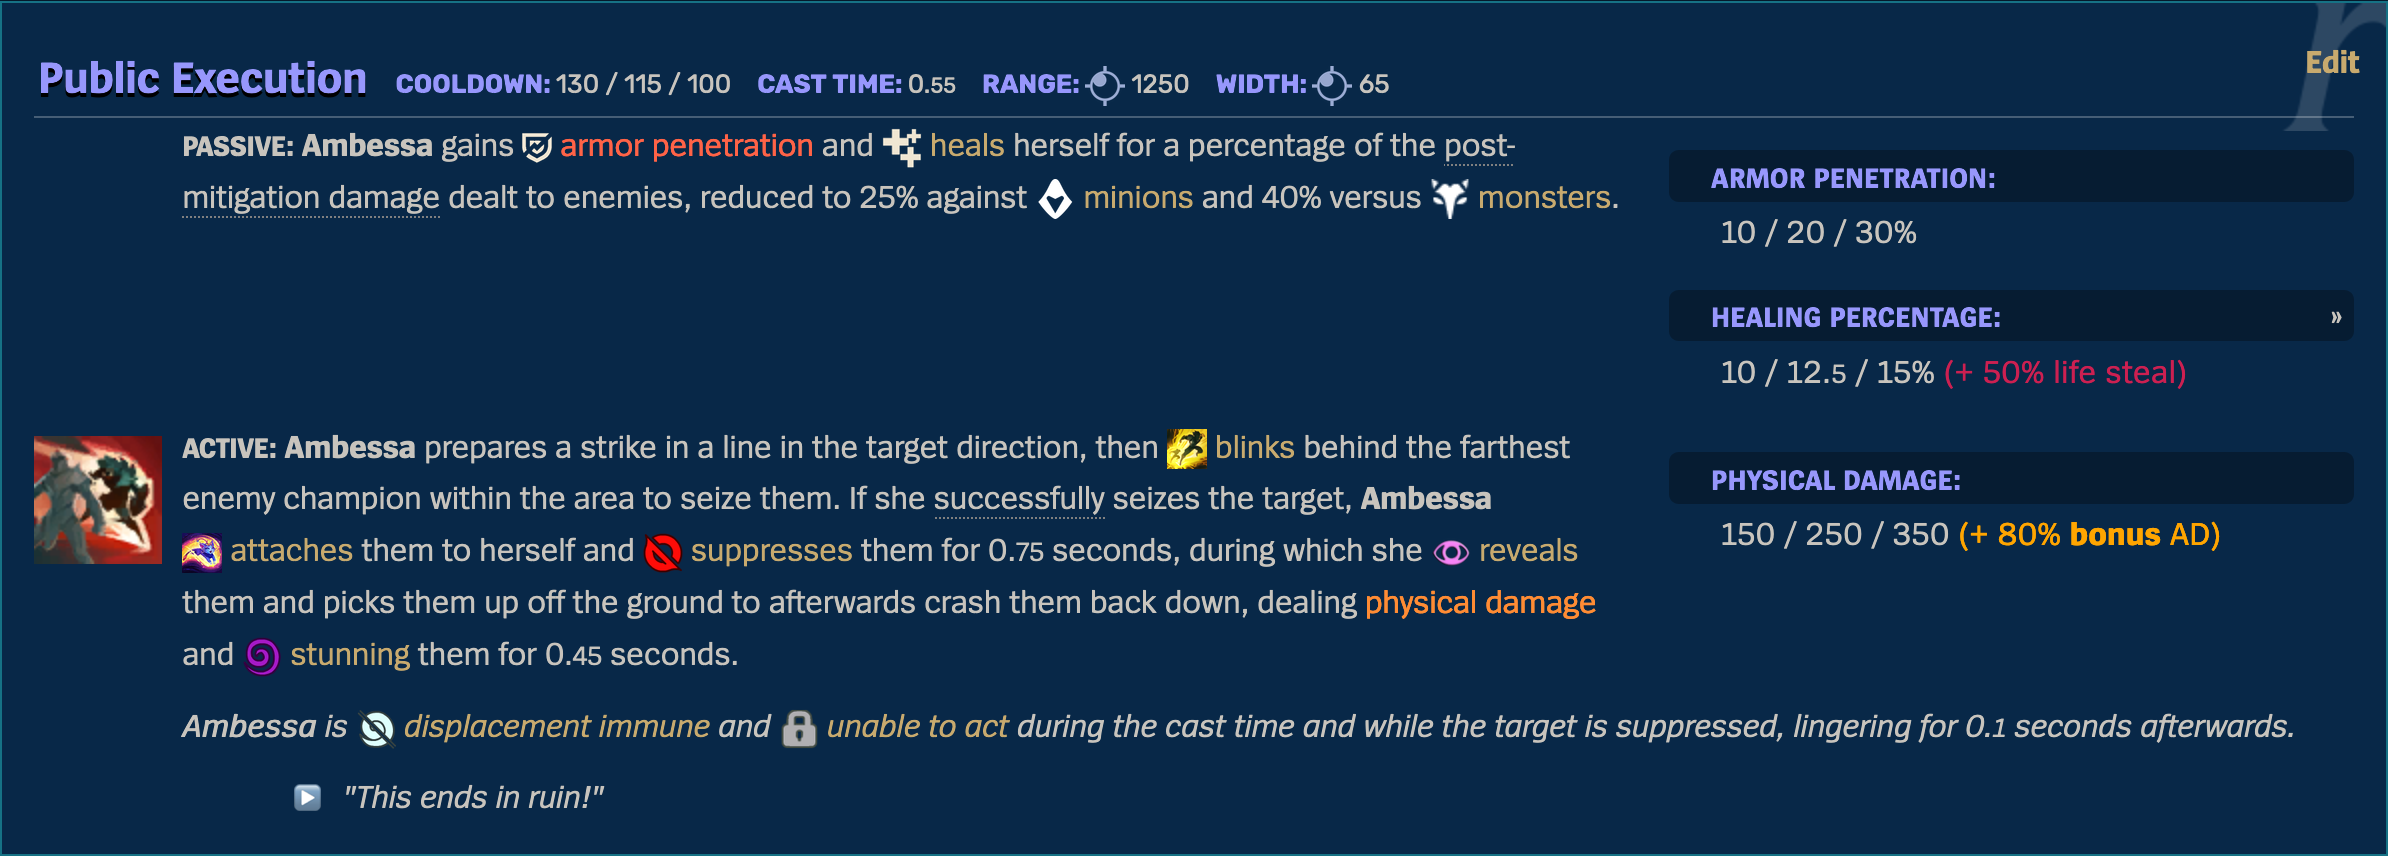
Task: Click the green heal cross icon
Action: 901,145
